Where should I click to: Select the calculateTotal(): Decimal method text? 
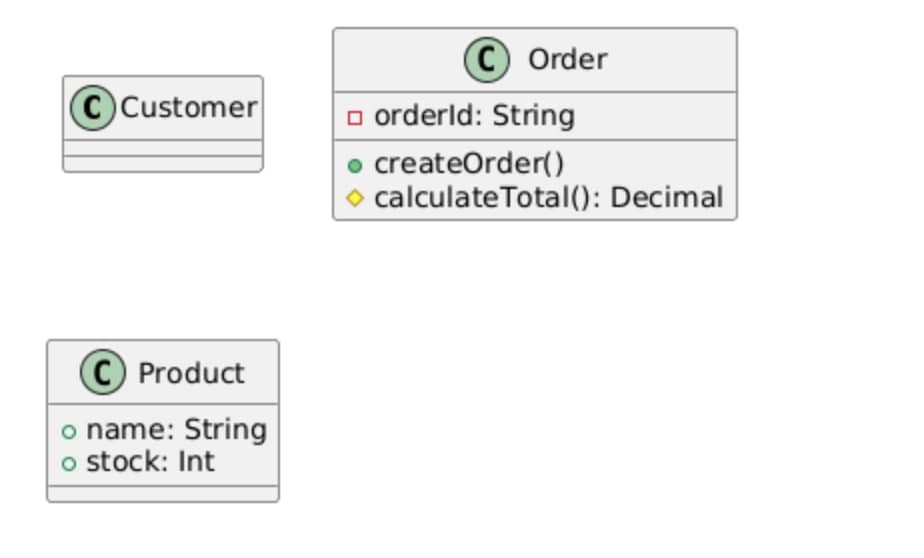coord(549,197)
